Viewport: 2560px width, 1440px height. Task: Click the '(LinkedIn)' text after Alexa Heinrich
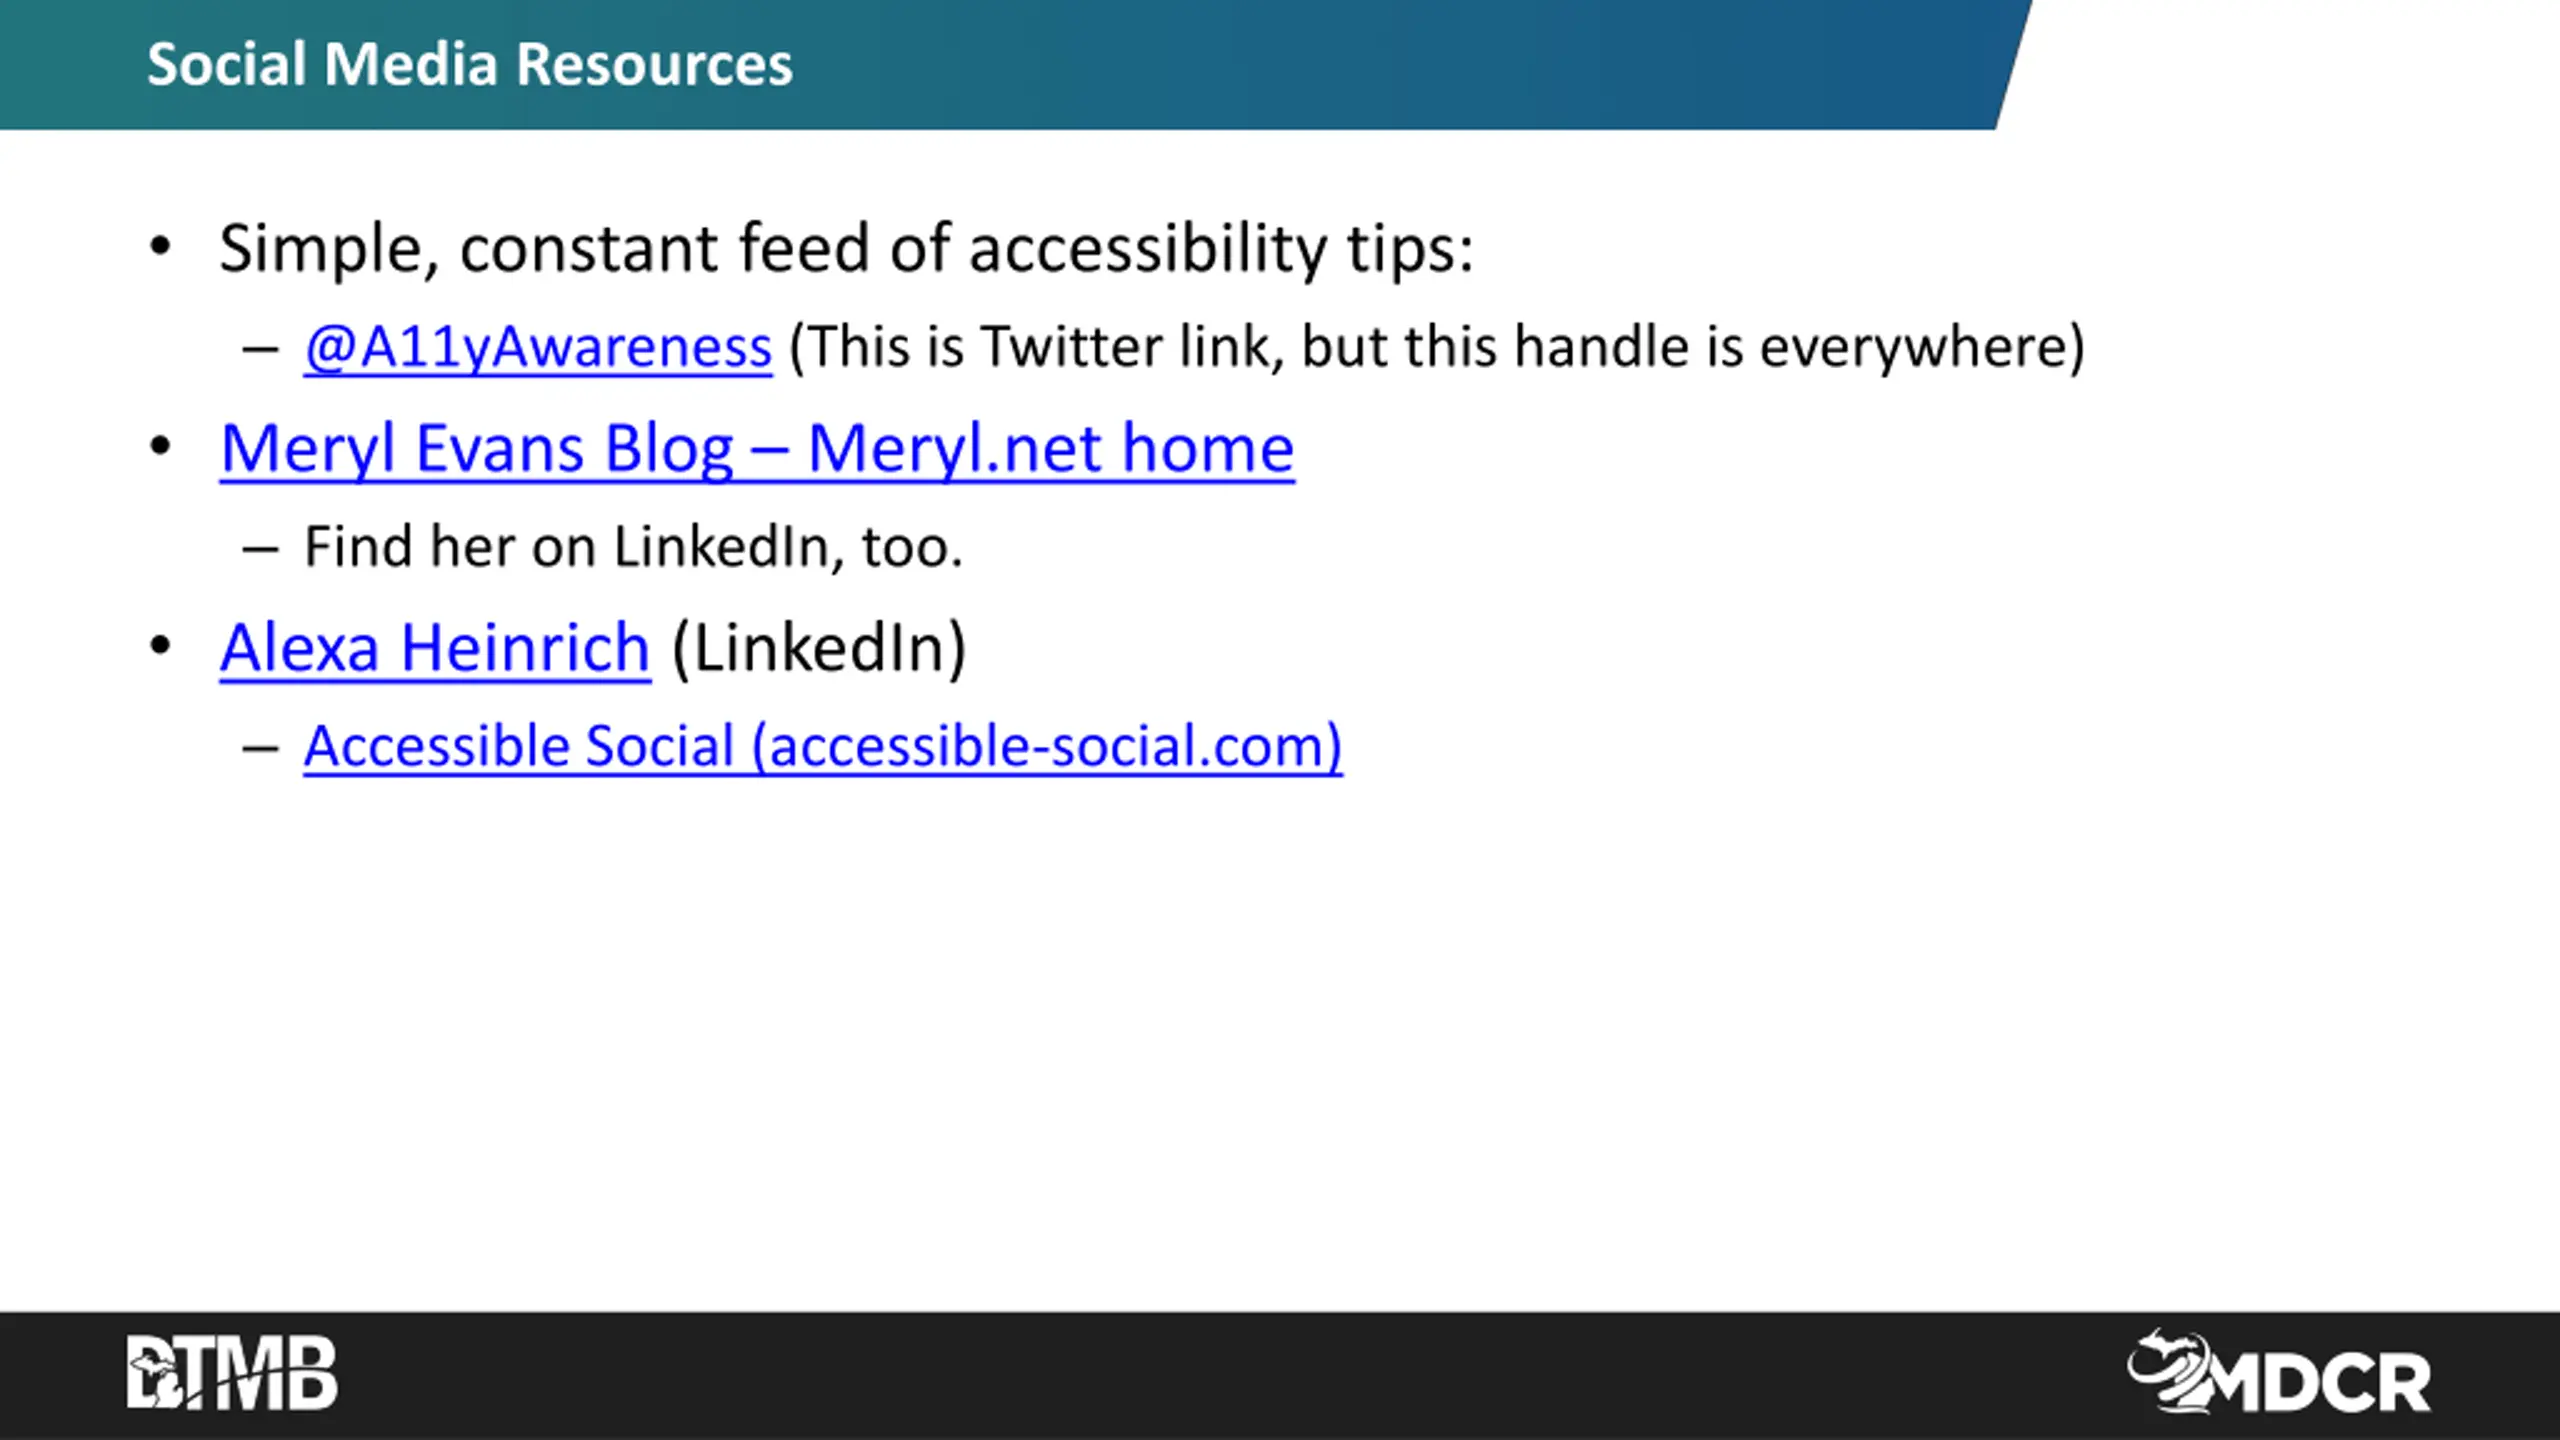(x=818, y=648)
